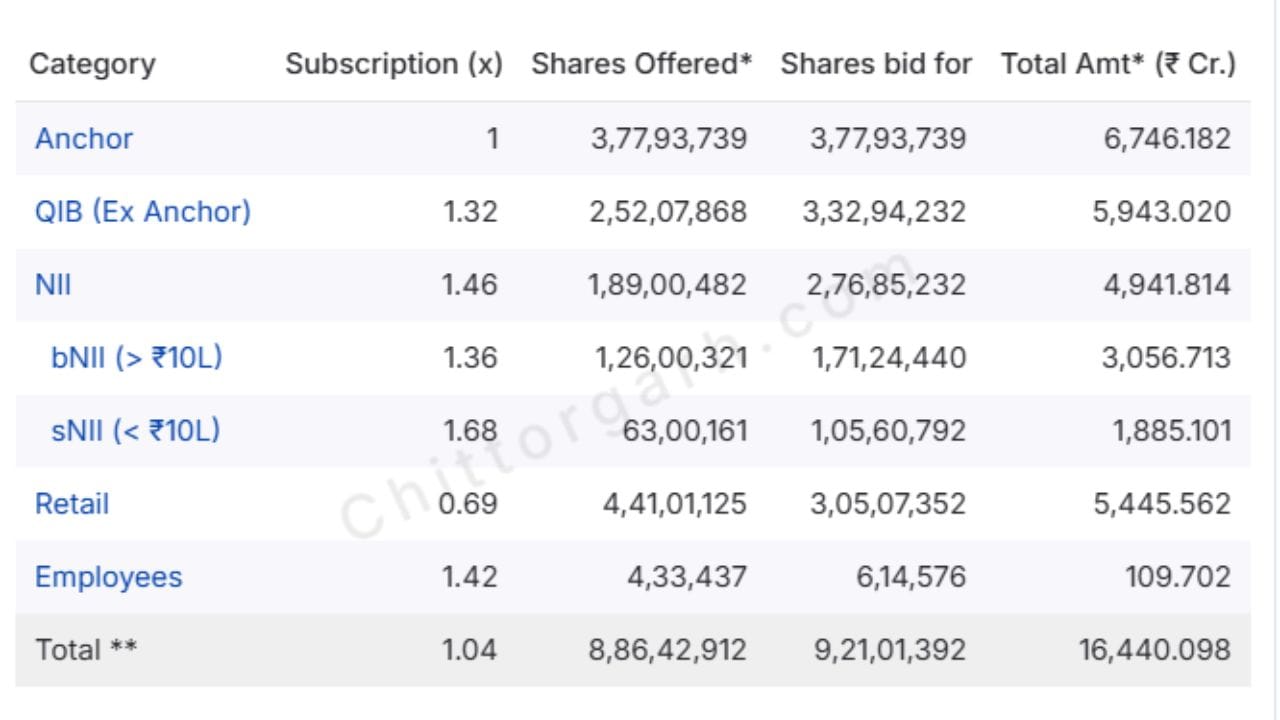Click the Subscription (x) column header
The width and height of the screenshot is (1280, 720).
point(393,65)
